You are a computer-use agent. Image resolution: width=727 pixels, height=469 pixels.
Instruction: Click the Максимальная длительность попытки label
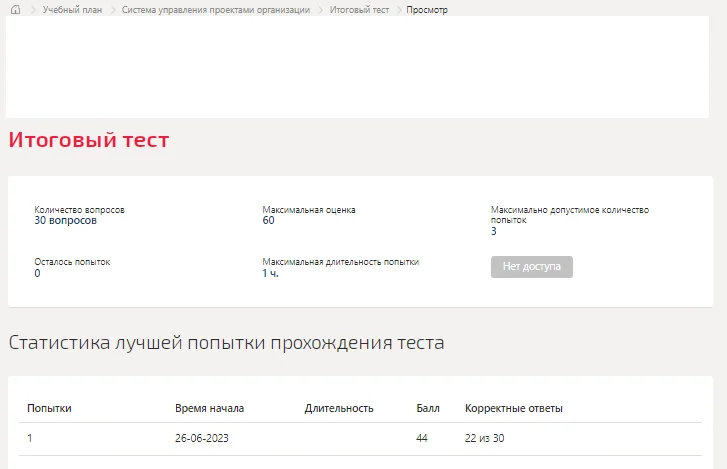point(341,262)
